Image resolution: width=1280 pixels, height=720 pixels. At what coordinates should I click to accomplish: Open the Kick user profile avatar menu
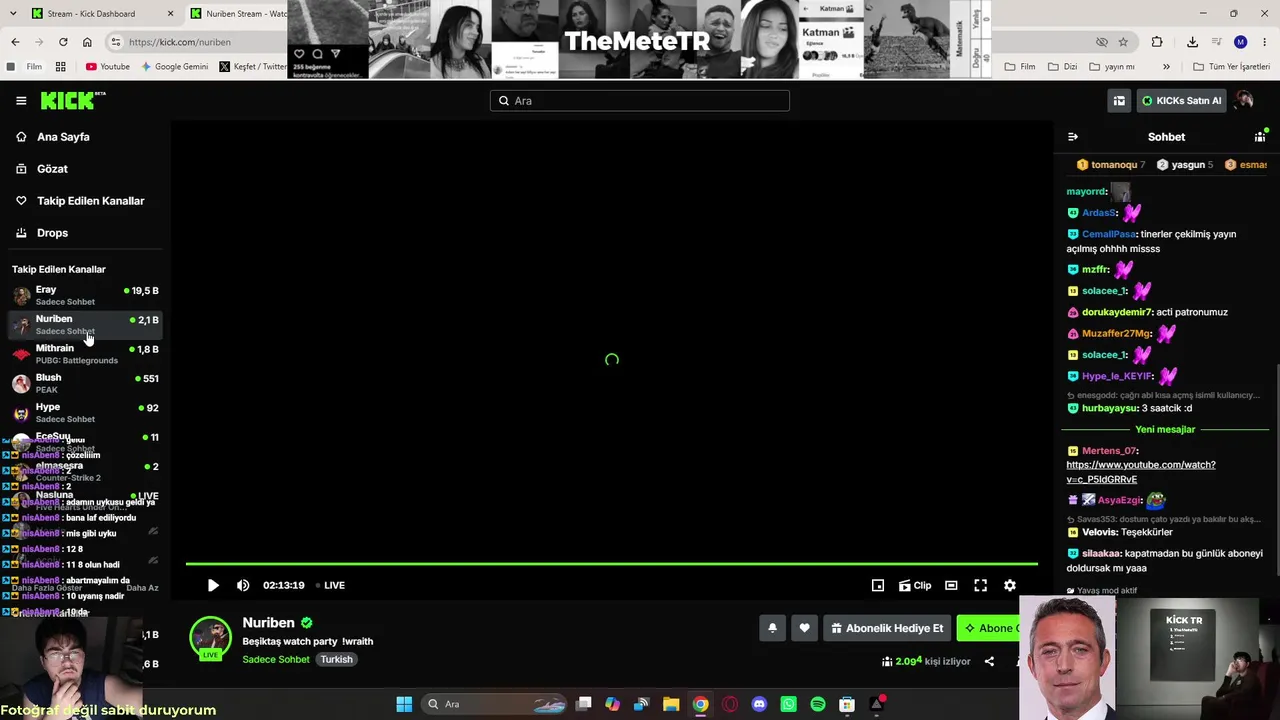1244,101
